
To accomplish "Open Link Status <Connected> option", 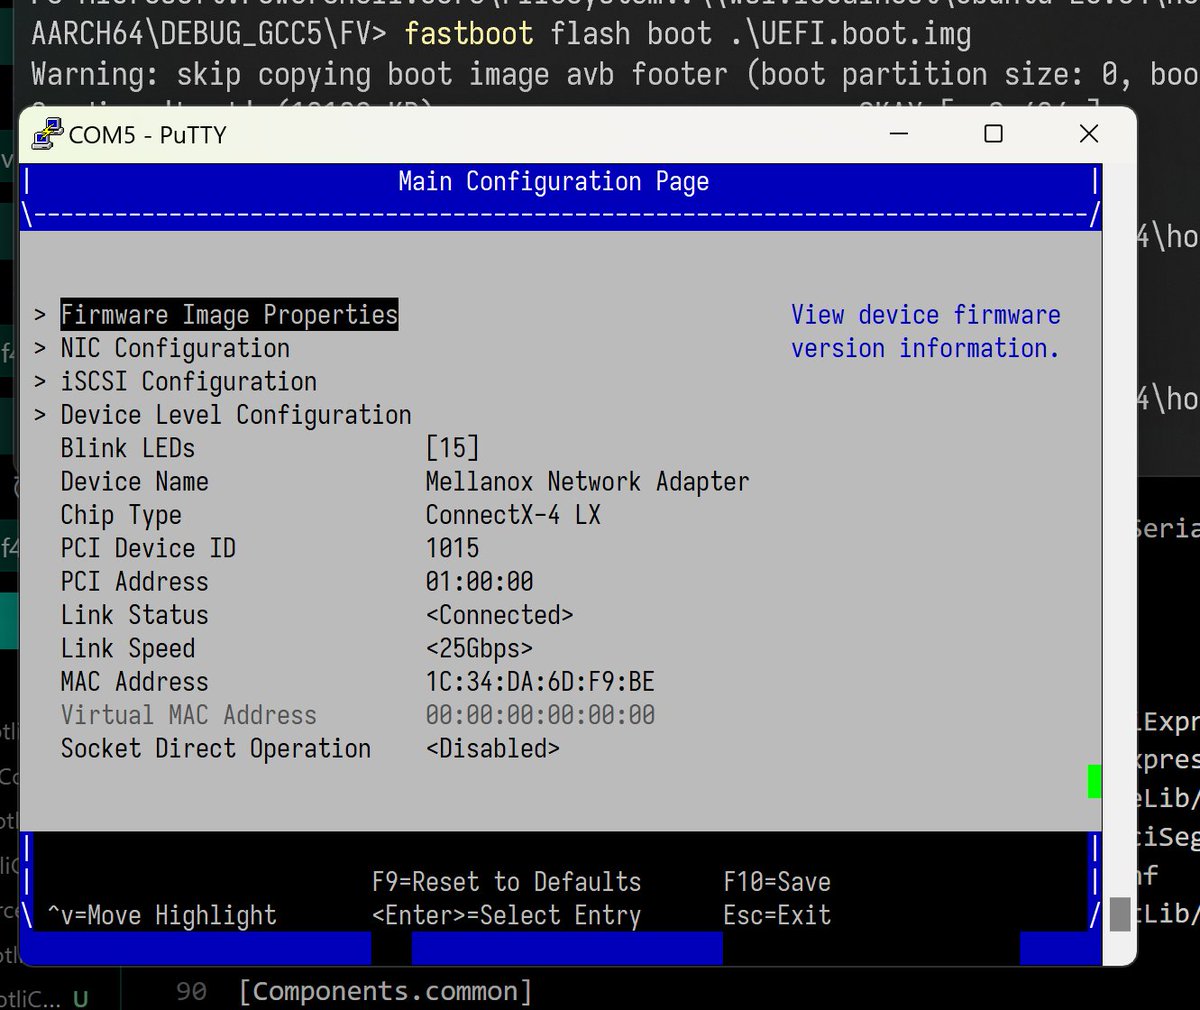I will (x=499, y=615).
